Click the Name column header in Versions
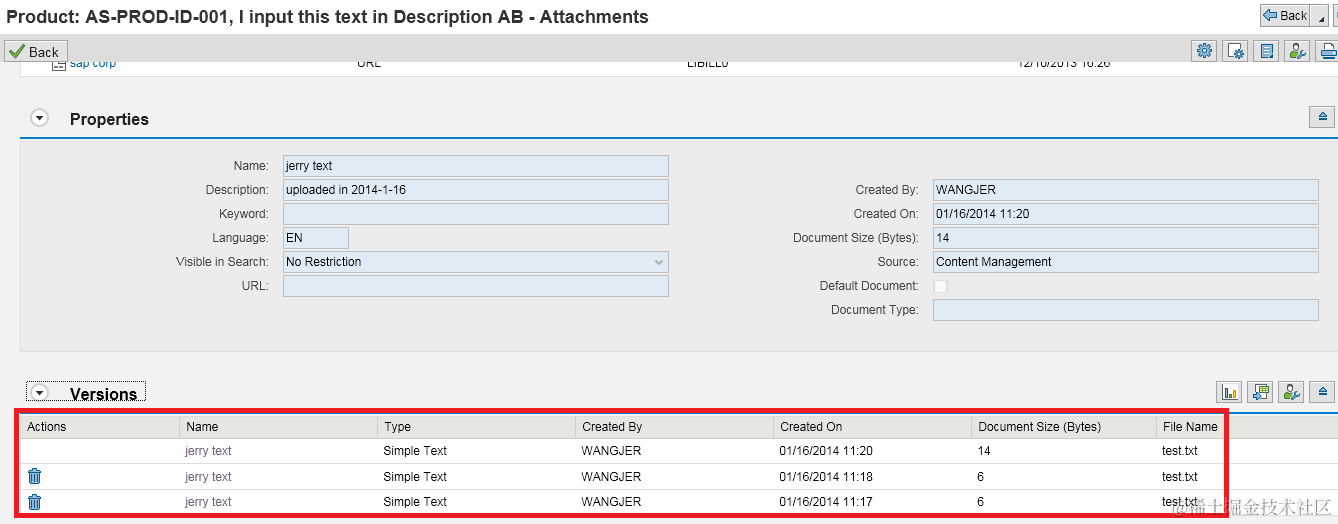The image size is (1338, 524). (x=279, y=427)
